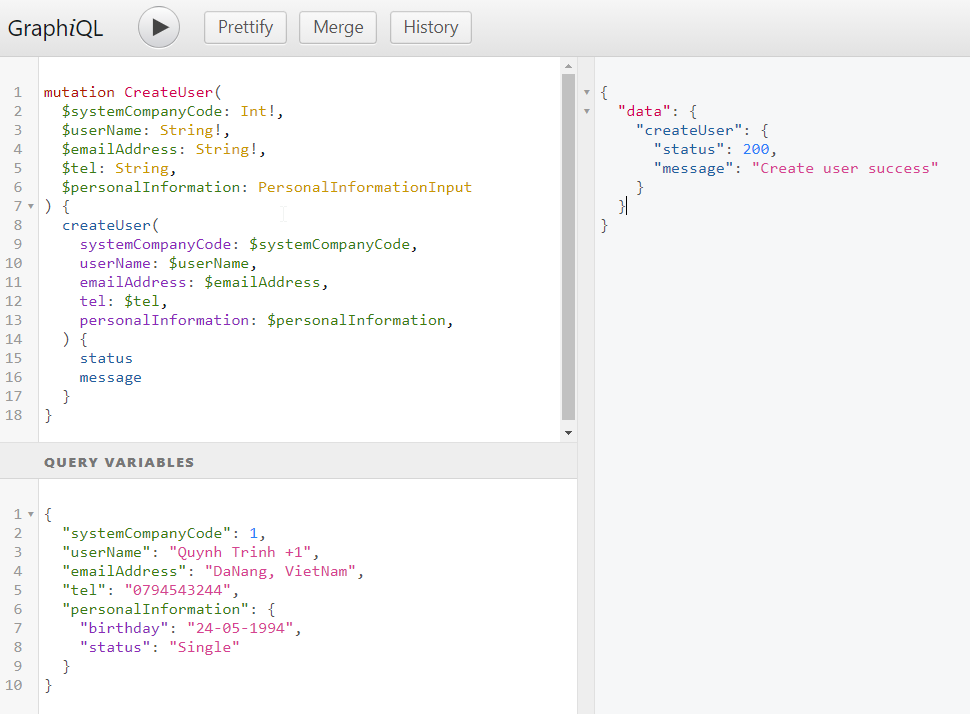
Task: Click the PersonalInformationInput type in query
Action: [364, 187]
